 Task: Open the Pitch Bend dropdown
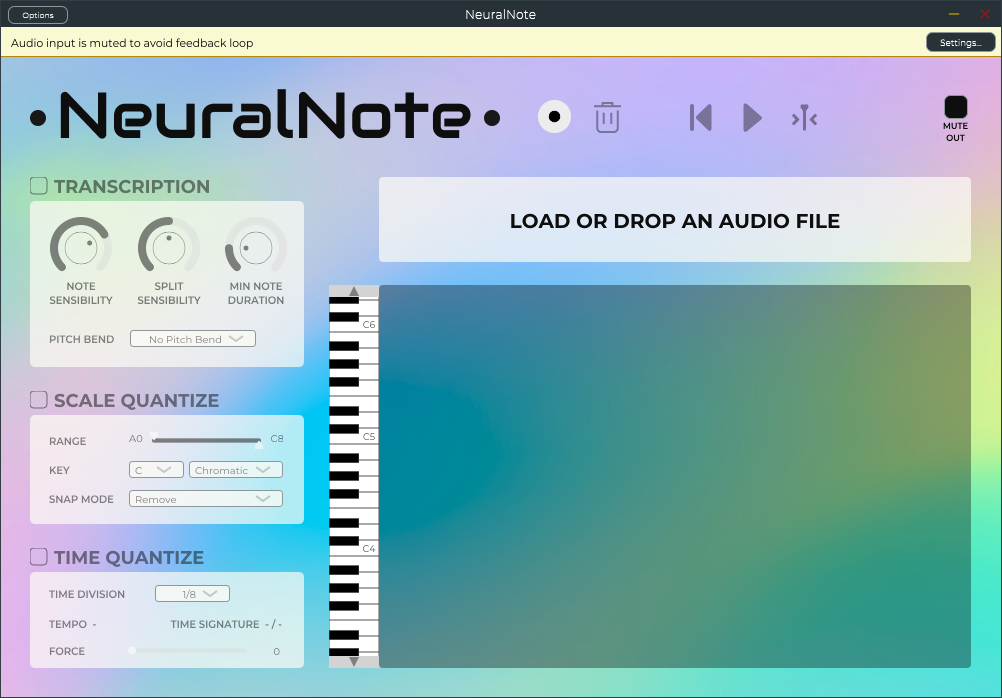tap(193, 339)
